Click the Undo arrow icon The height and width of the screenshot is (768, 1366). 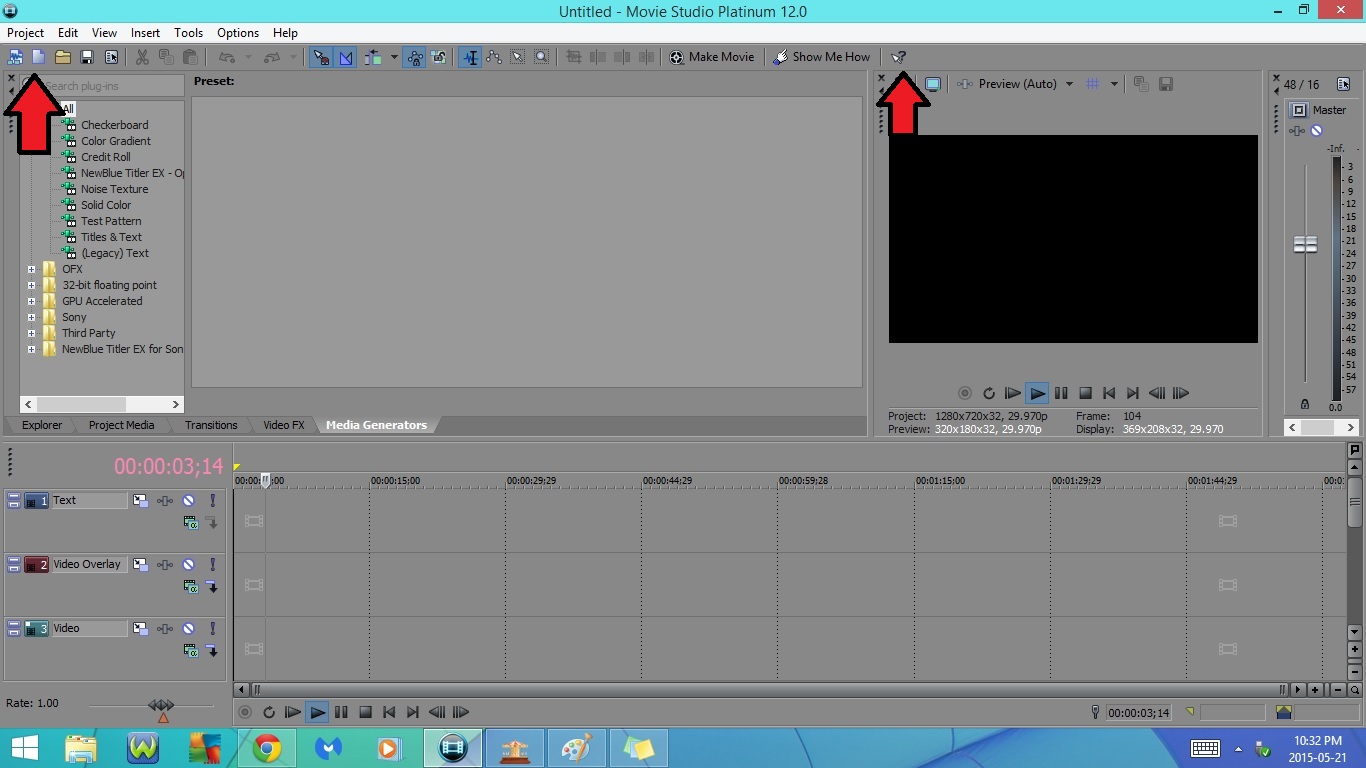point(226,57)
